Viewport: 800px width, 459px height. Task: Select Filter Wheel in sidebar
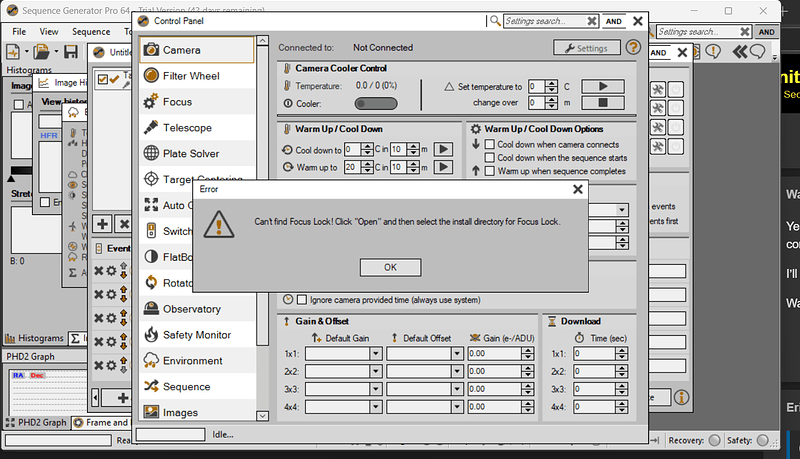click(x=197, y=76)
